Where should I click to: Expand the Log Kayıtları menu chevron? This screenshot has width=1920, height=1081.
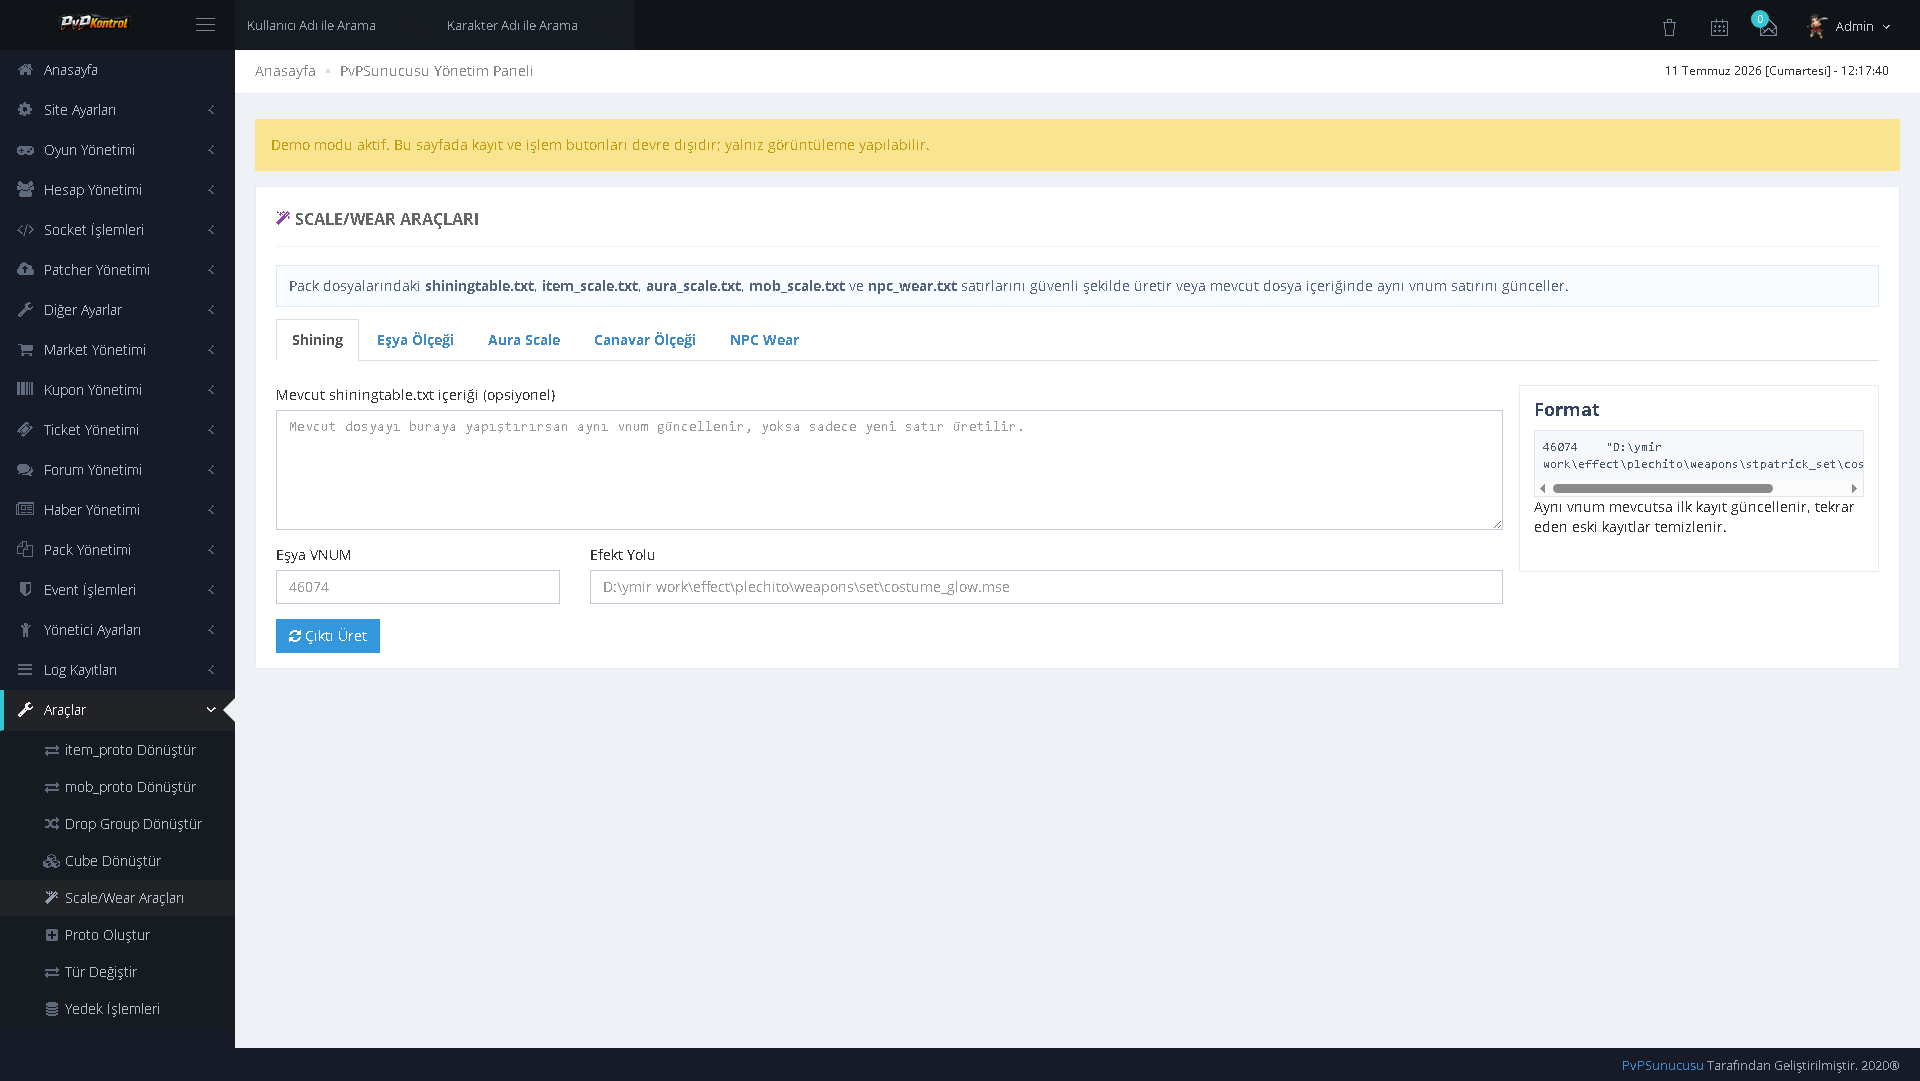click(211, 670)
